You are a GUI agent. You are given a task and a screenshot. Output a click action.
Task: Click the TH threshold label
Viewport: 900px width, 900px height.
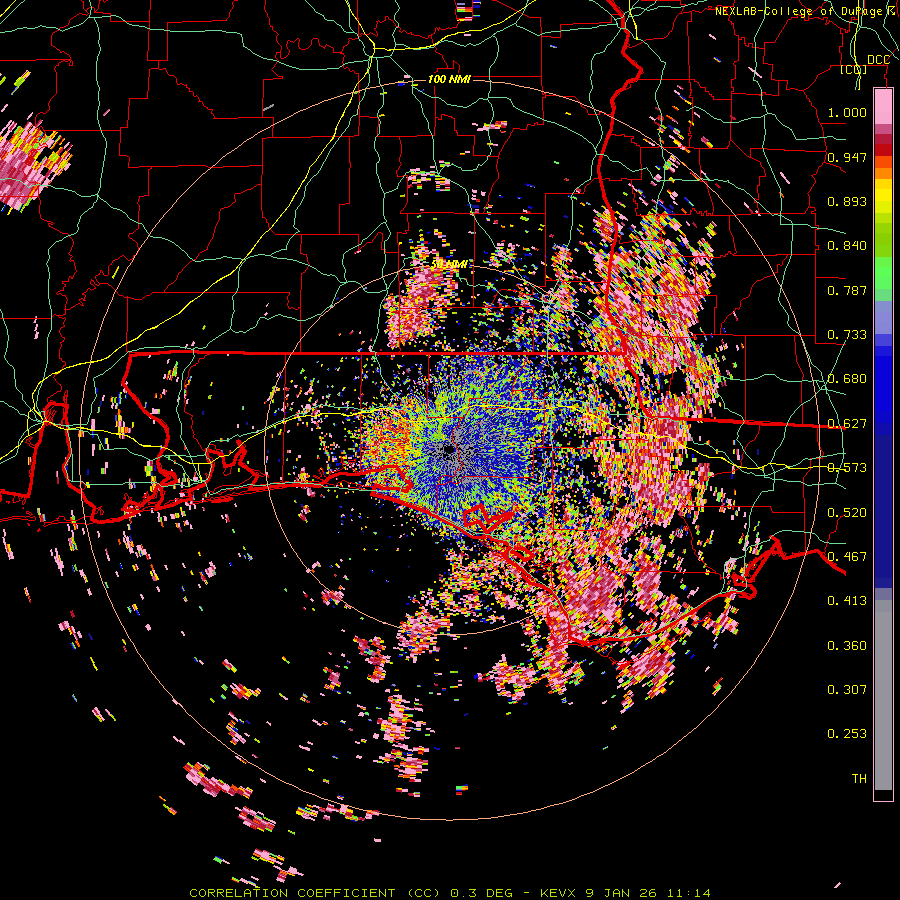[859, 779]
